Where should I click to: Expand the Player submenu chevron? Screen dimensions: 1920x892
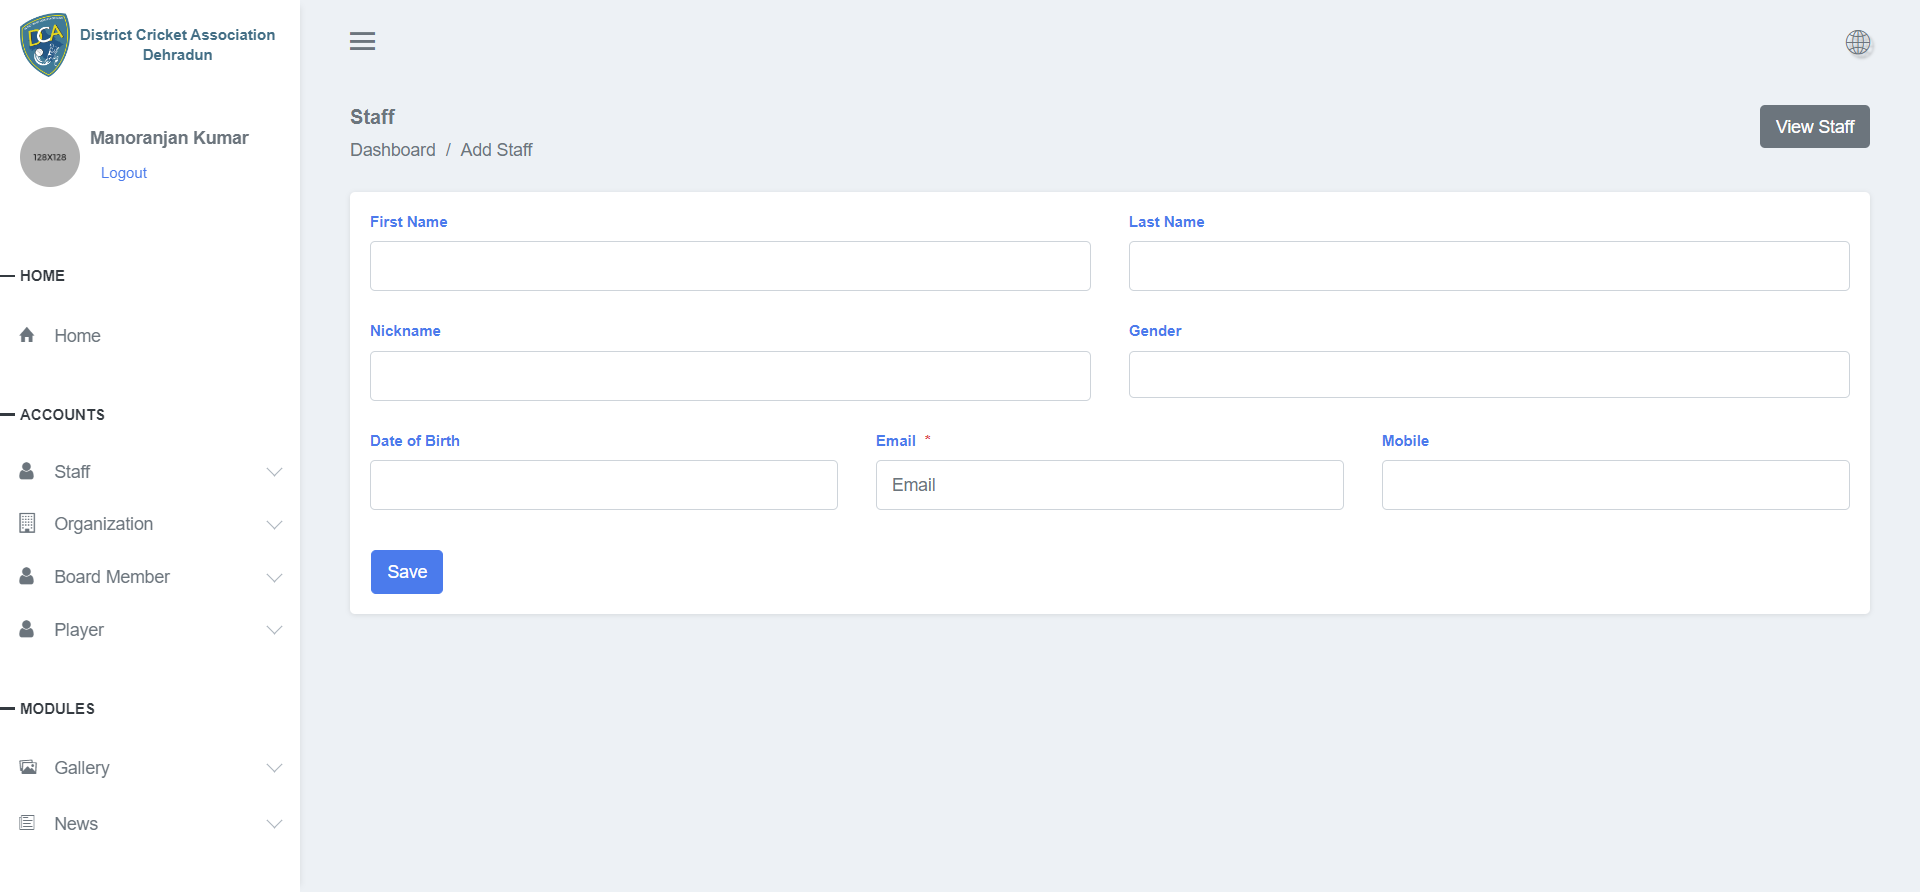pos(274,630)
